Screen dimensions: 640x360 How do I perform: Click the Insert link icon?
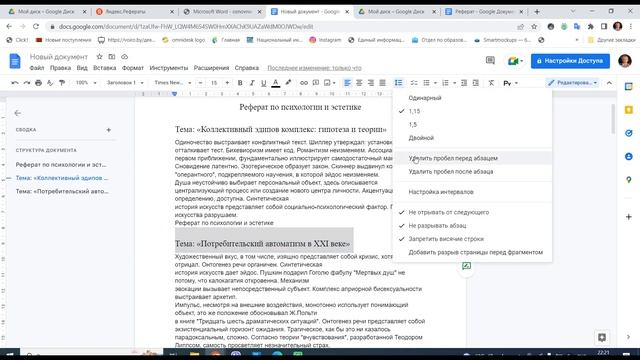pos(304,83)
